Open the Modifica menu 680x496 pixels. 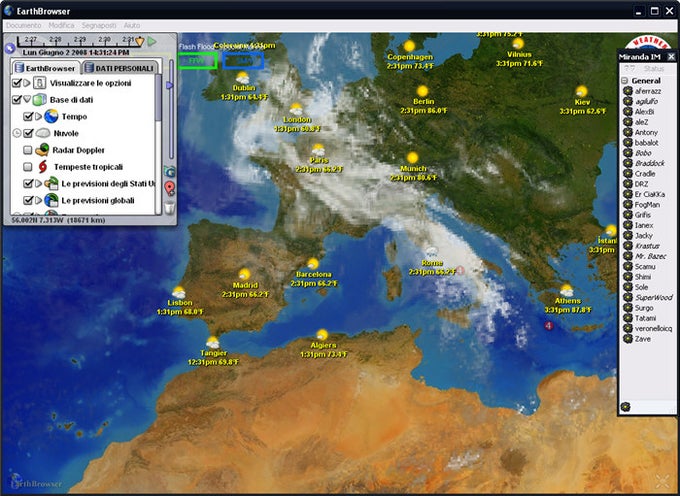click(61, 26)
